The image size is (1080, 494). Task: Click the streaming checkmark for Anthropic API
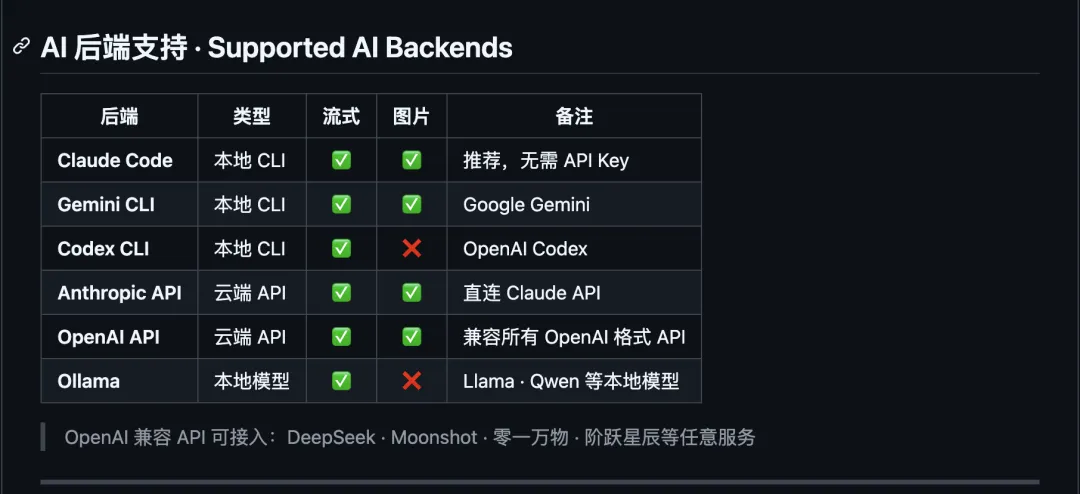coord(342,293)
